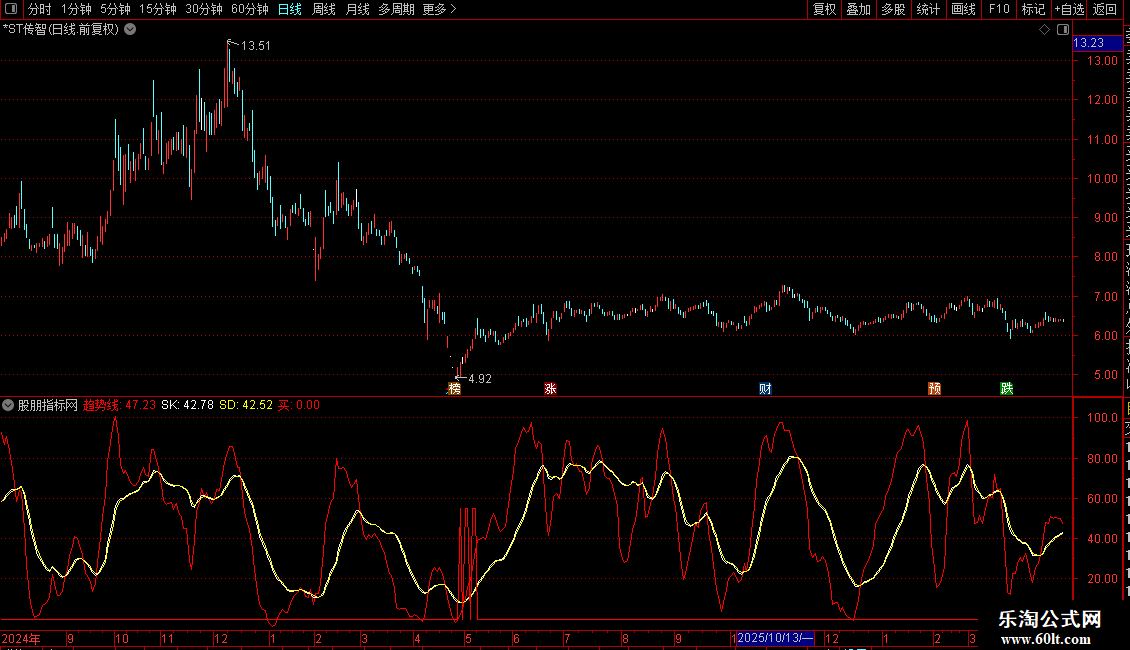The image size is (1130, 650).
Task: Click the 10.00 price axis label
Action: [x=1103, y=179]
